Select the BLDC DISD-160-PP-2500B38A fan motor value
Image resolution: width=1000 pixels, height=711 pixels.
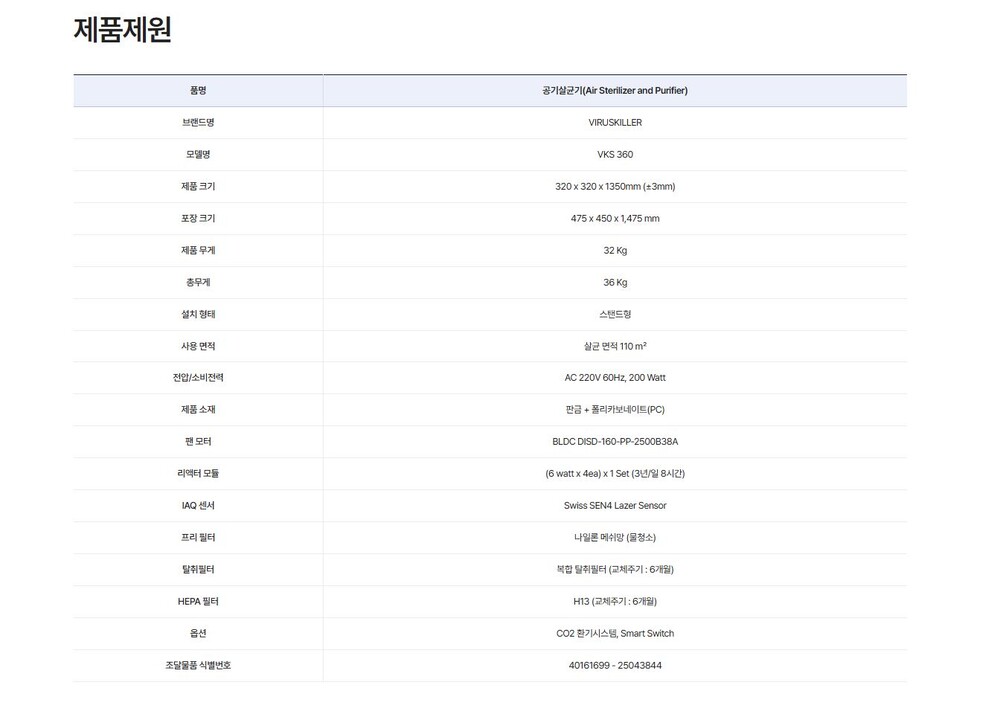[x=614, y=441]
